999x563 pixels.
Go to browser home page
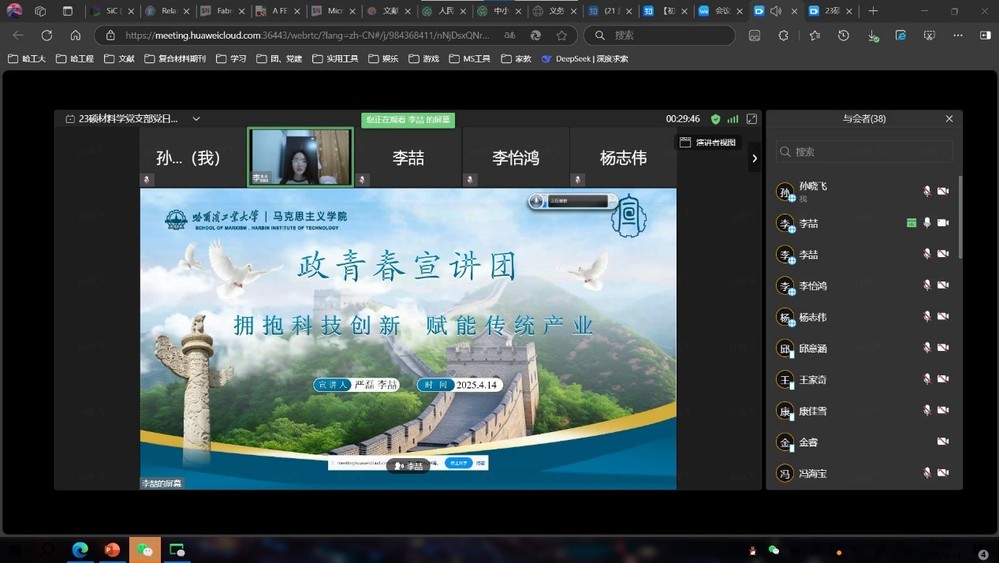tap(75, 35)
